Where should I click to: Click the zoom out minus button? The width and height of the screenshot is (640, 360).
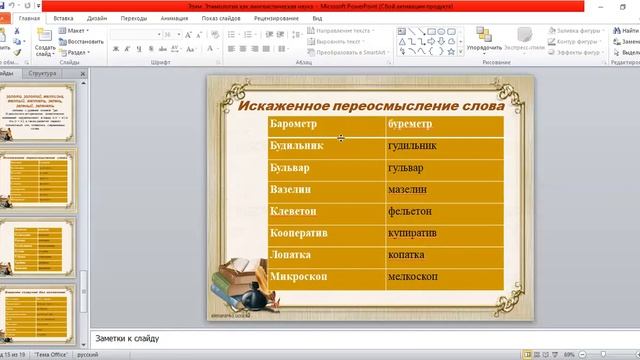583,355
